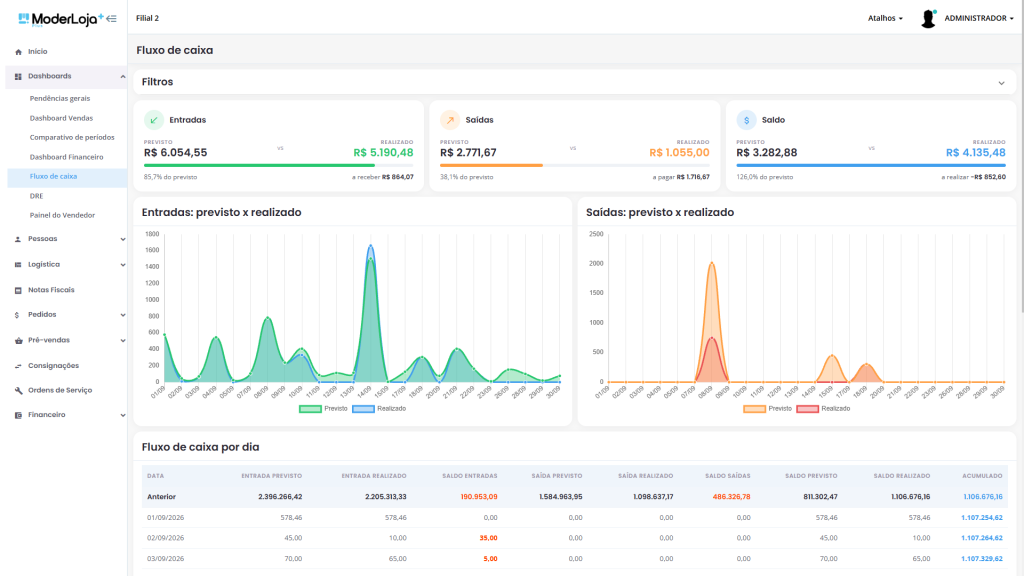This screenshot has height=576, width=1024.
Task: Click the SALDO REALIZADO column header
Action: (902, 476)
